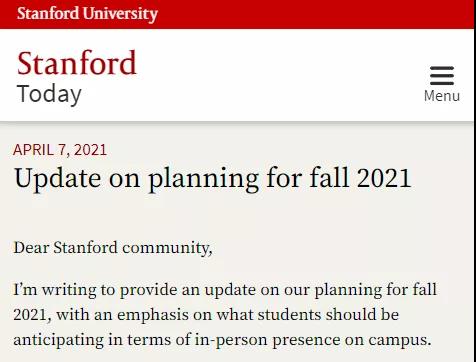
Task: Click the line "anticipating in terms of in-person"
Action: [x=222, y=340]
